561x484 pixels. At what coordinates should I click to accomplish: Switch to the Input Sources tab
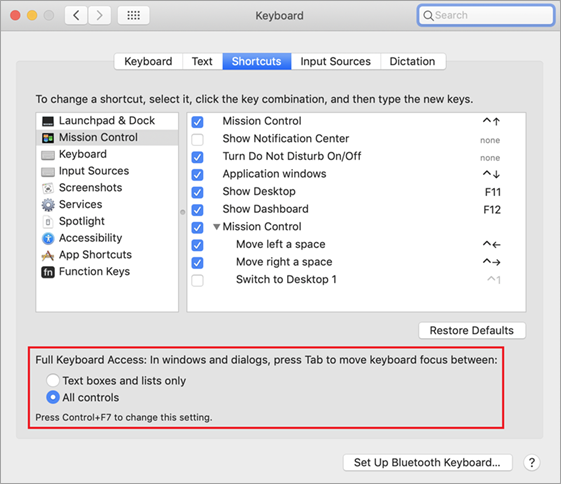pyautogui.click(x=335, y=62)
